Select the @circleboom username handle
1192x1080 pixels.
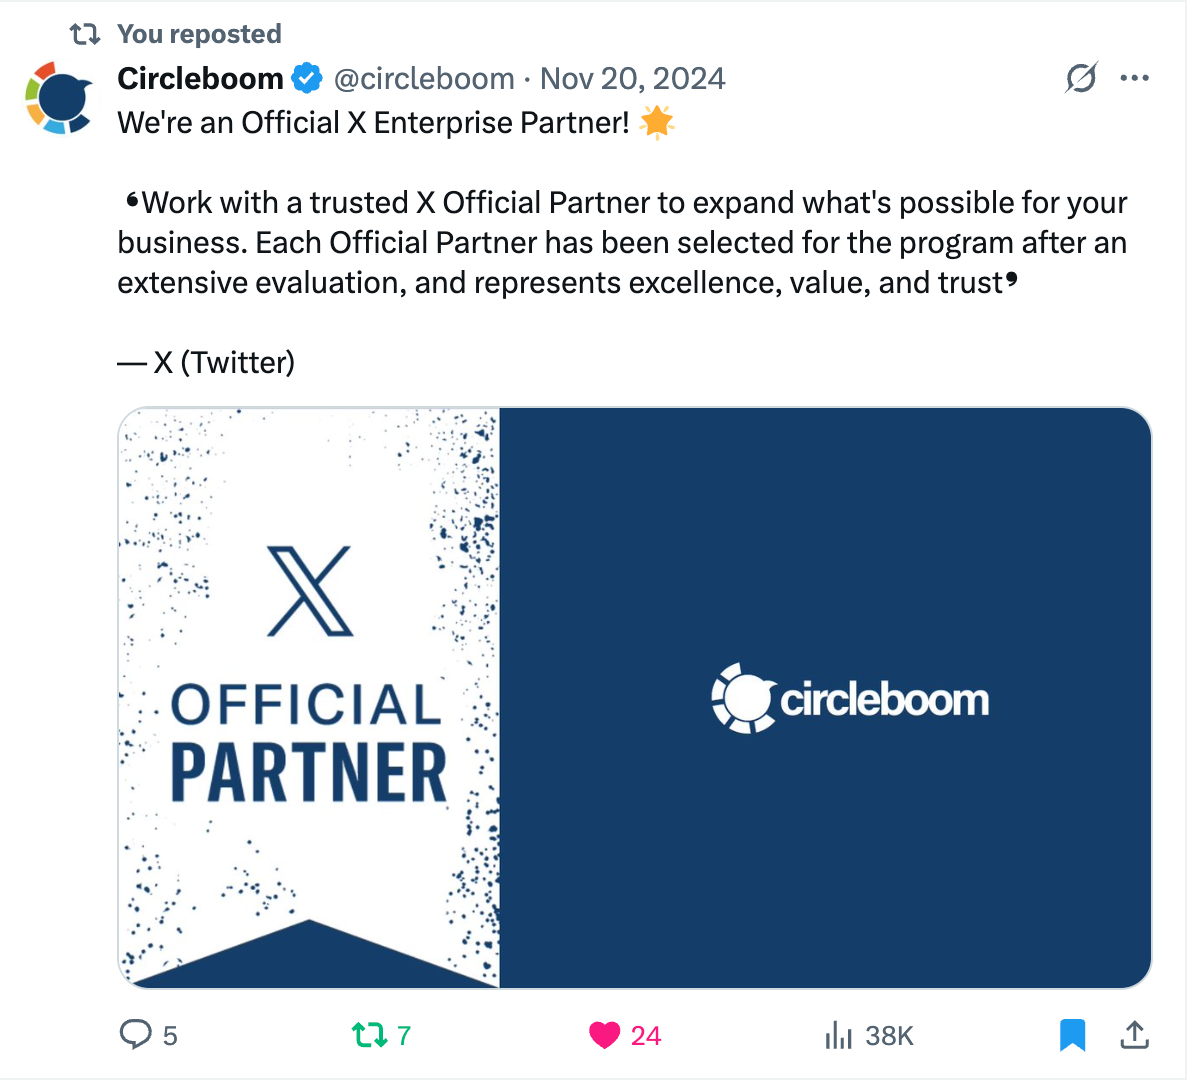coord(424,78)
